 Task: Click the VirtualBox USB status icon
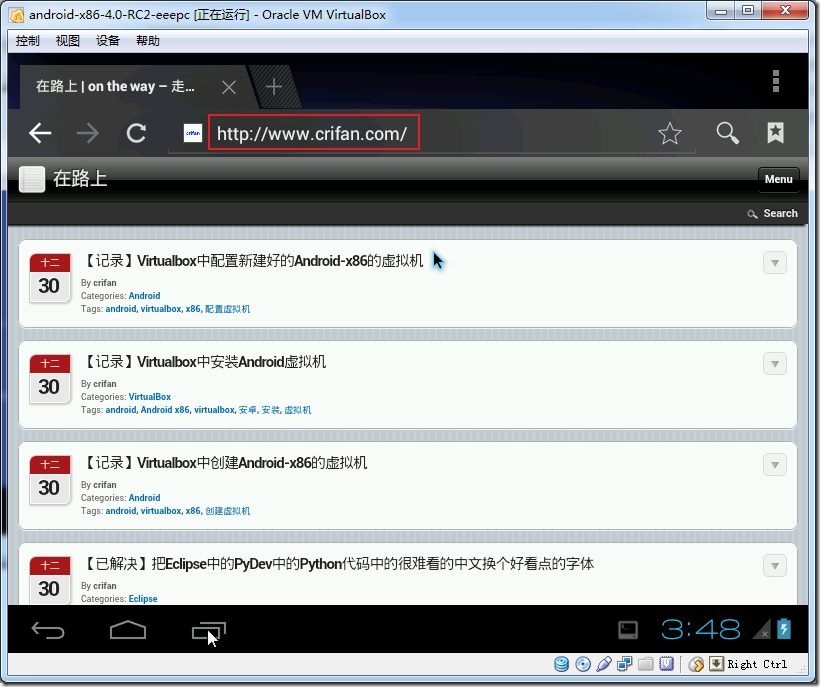pos(603,664)
